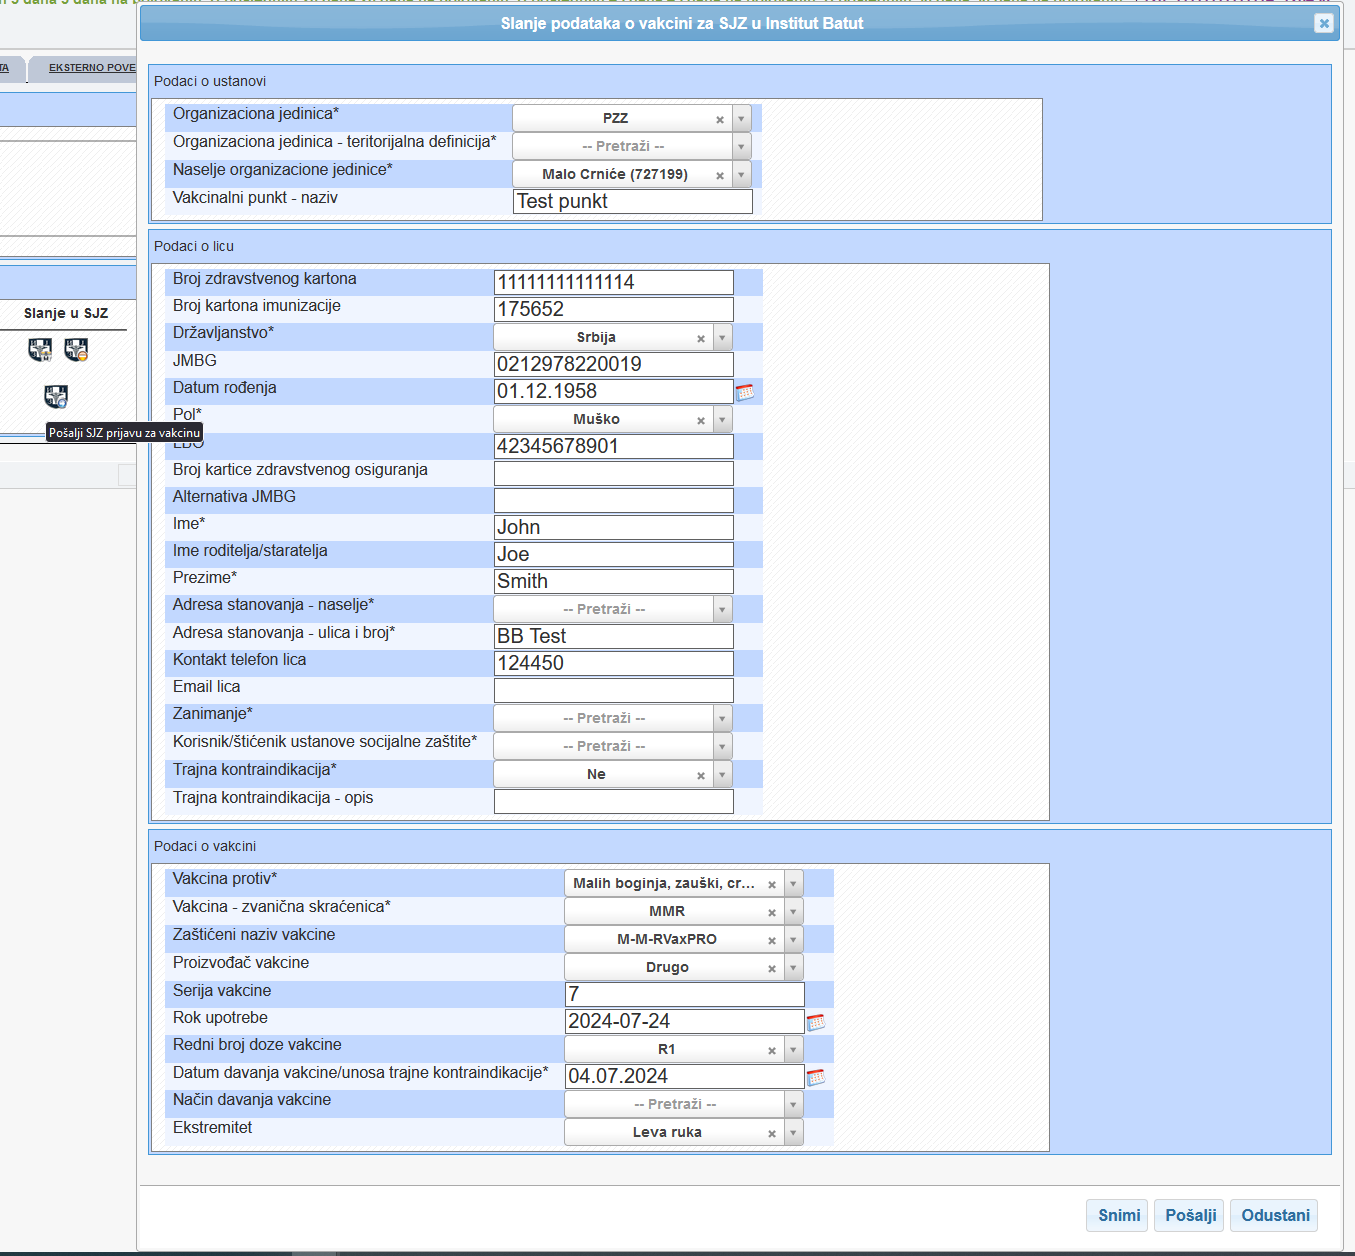1355x1256 pixels.
Task: Click the JMBG input field
Action: (x=614, y=364)
